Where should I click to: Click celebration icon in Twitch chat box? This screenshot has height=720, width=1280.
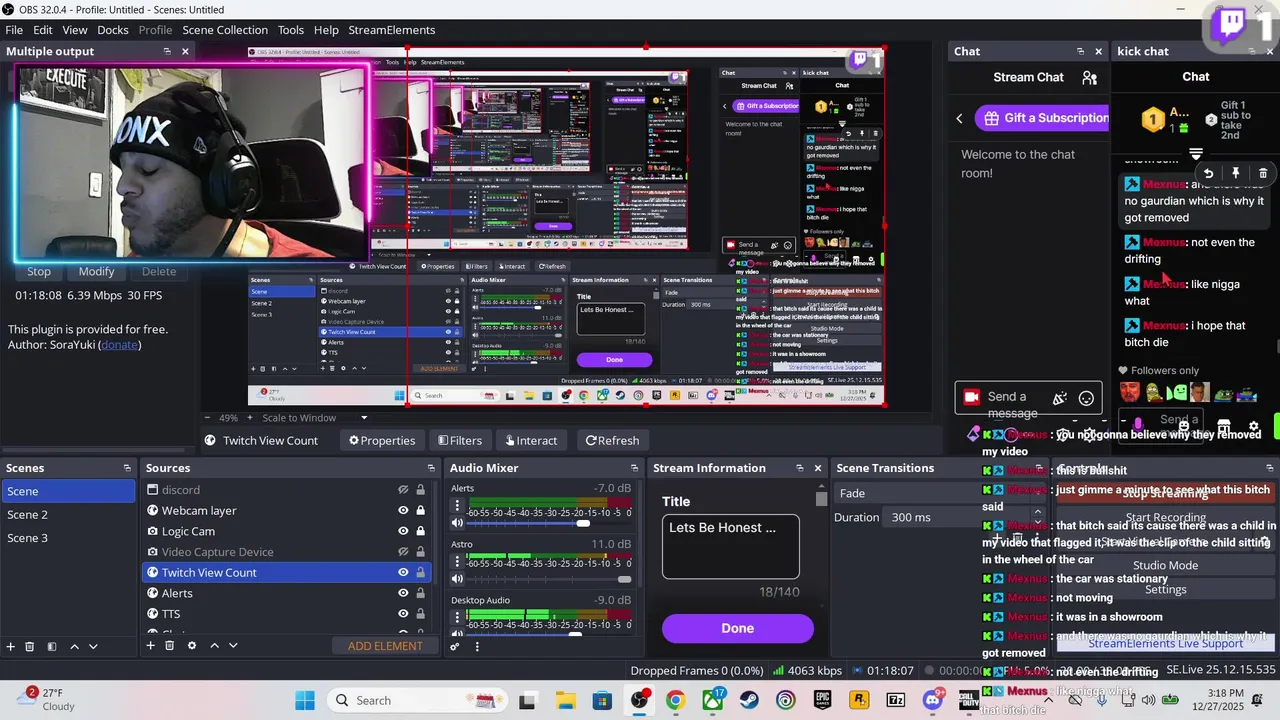click(x=1060, y=398)
